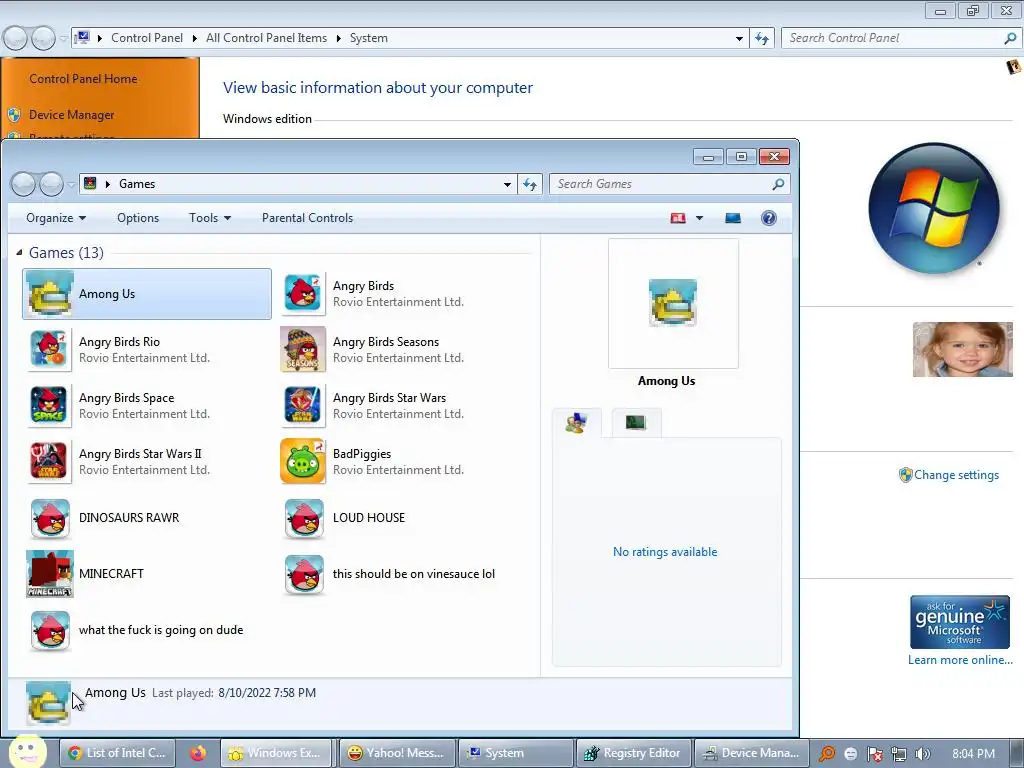Refresh the Control Panel address bar

point(762,39)
